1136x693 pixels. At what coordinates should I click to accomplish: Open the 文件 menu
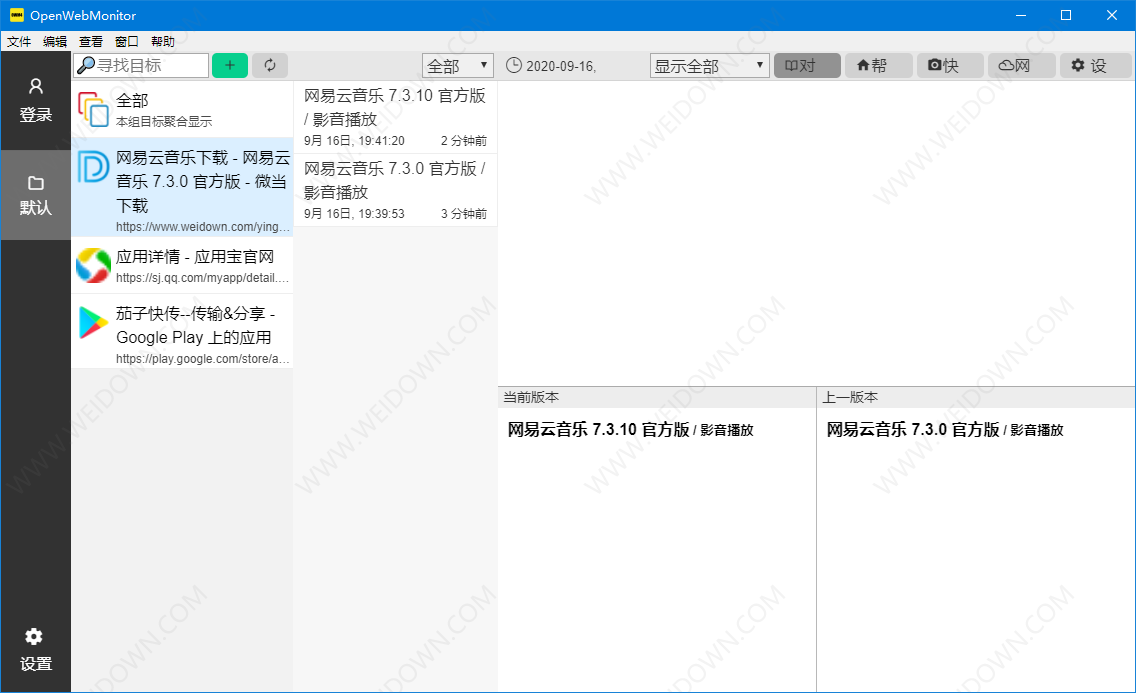(19, 41)
